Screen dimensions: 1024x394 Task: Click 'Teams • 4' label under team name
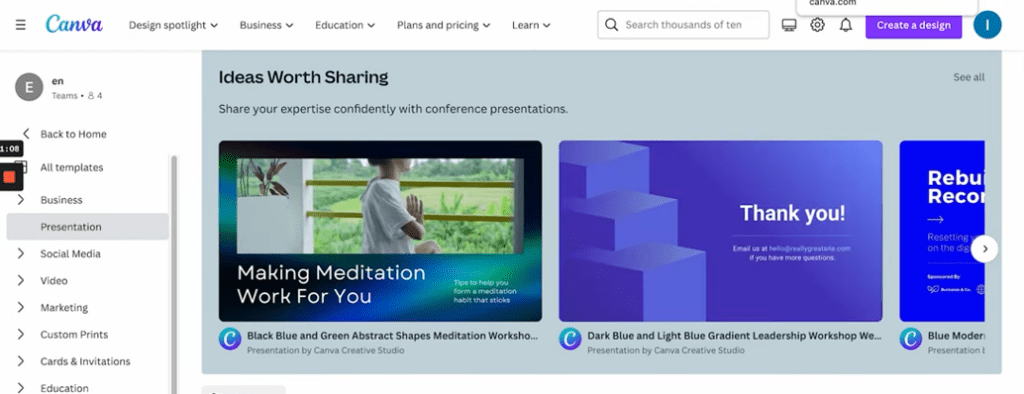pos(77,95)
